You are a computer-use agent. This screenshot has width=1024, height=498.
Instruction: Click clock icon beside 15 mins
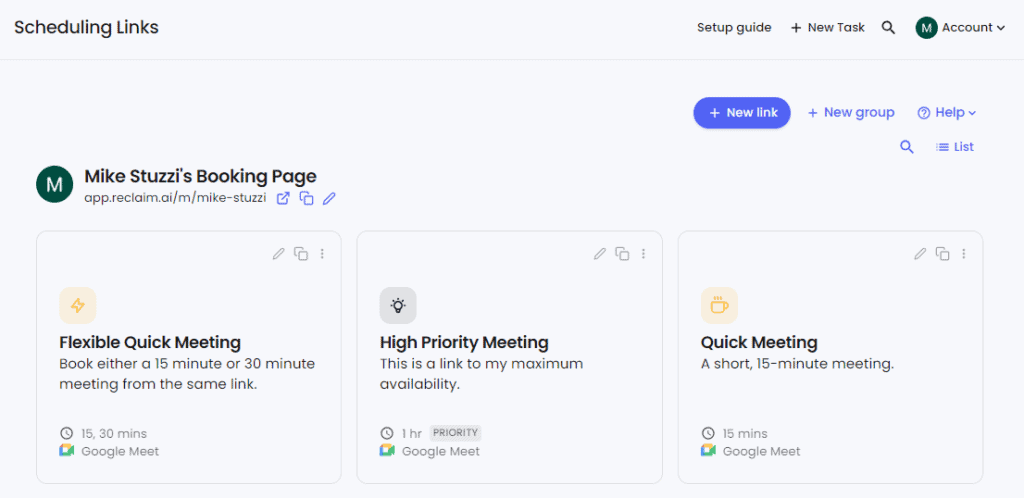(x=708, y=433)
